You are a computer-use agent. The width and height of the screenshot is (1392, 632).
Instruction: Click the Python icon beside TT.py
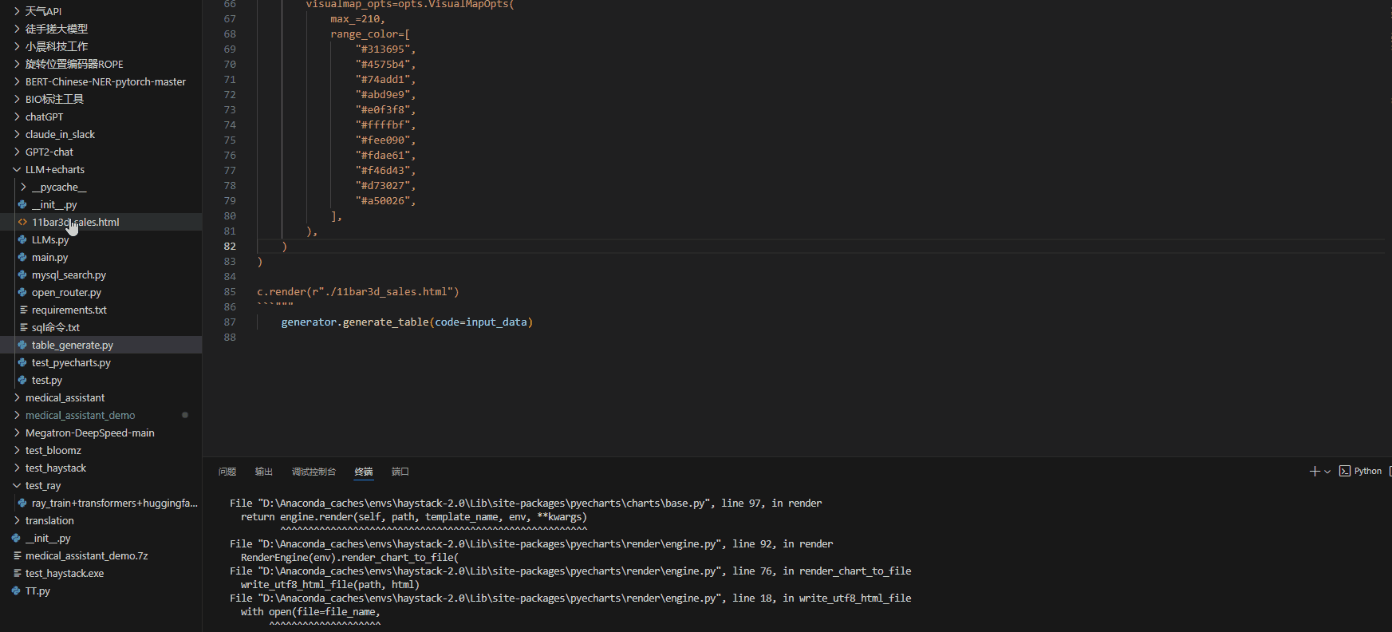coord(16,591)
